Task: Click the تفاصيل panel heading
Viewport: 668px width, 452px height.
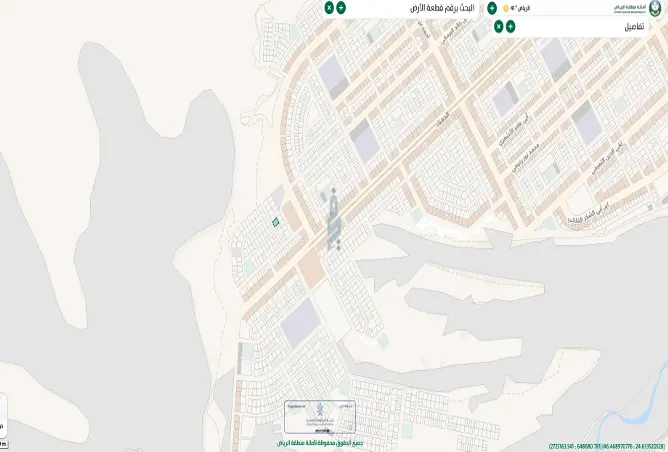Action: 634,27
